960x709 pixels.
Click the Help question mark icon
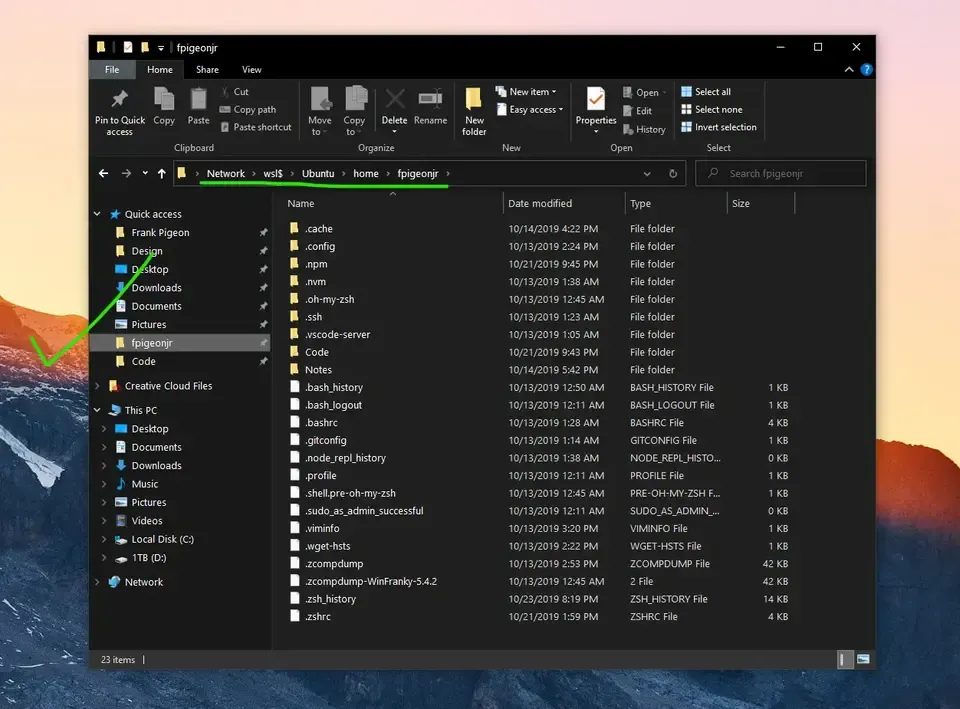coord(866,70)
